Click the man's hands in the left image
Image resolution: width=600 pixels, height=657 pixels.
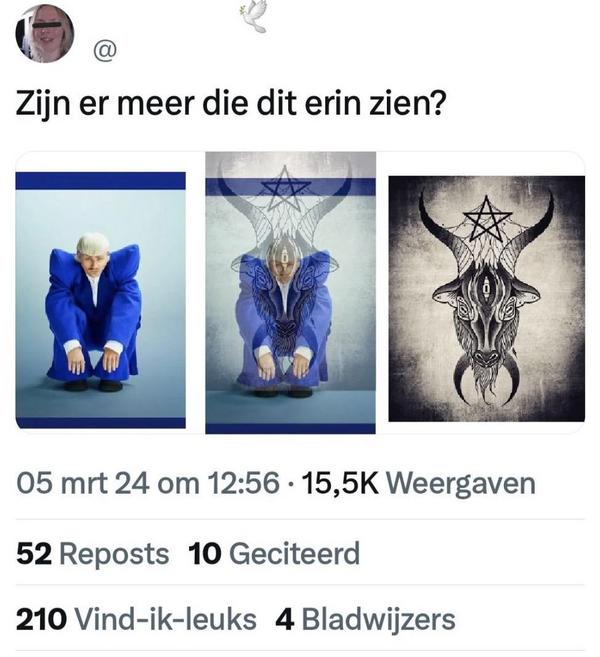pyautogui.click(x=94, y=359)
